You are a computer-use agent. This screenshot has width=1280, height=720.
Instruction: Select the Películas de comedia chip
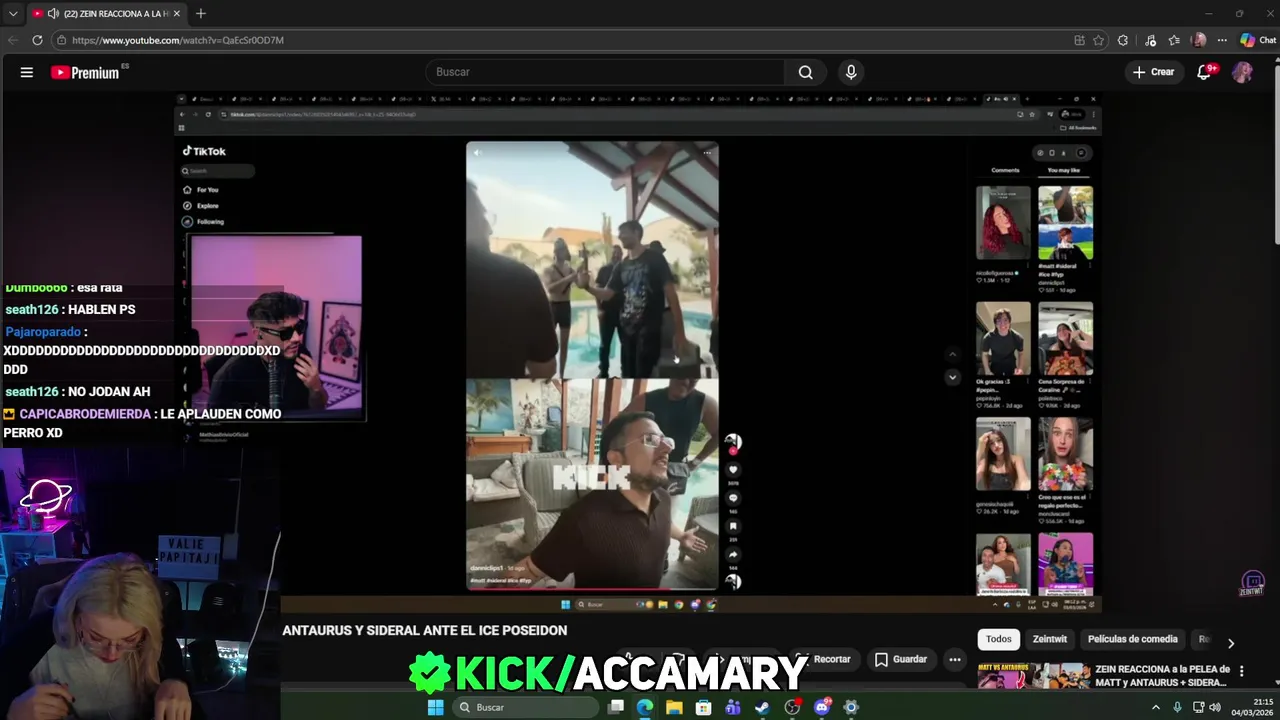coord(1132,639)
